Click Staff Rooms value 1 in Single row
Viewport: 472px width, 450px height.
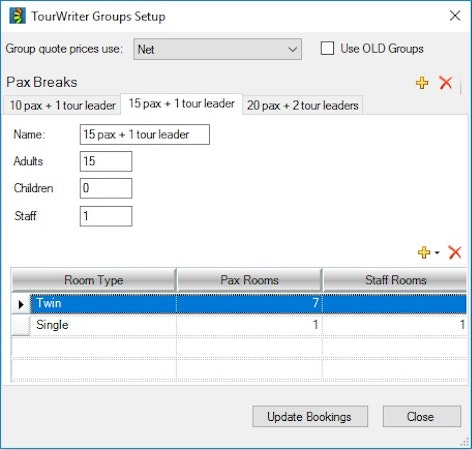point(395,325)
